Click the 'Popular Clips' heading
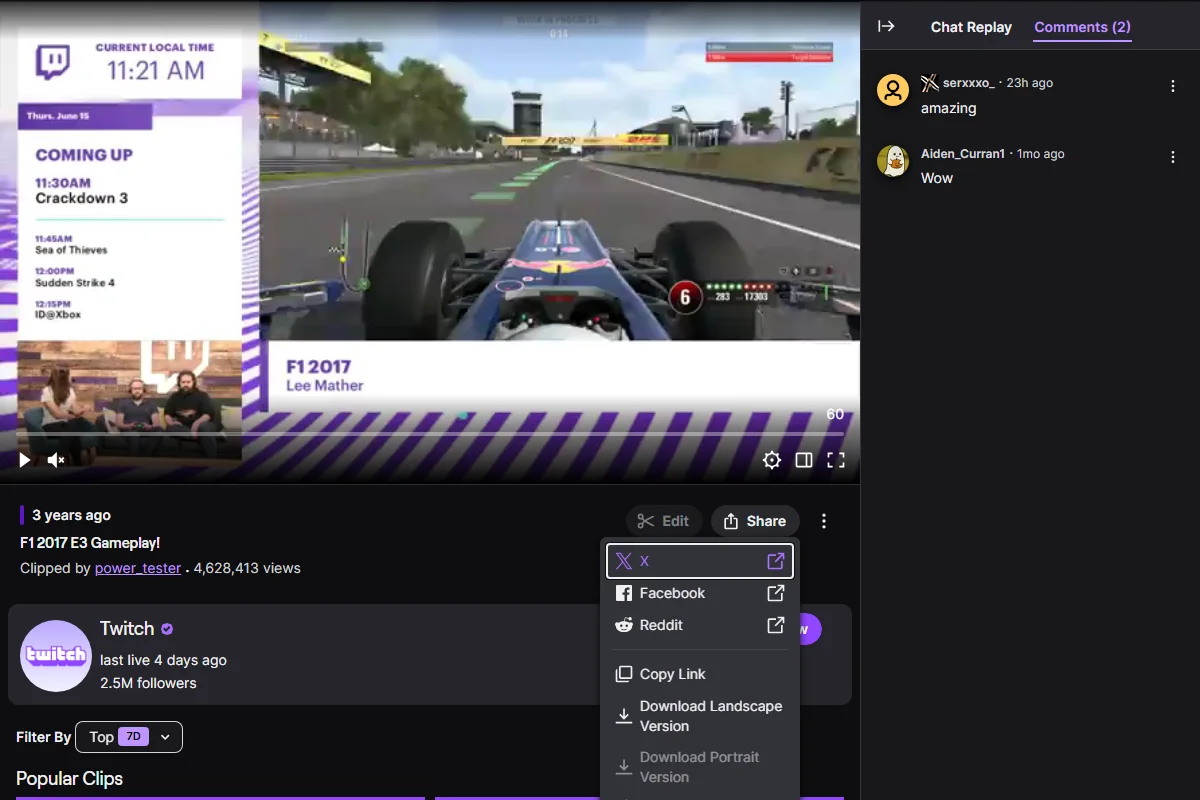 tap(69, 779)
